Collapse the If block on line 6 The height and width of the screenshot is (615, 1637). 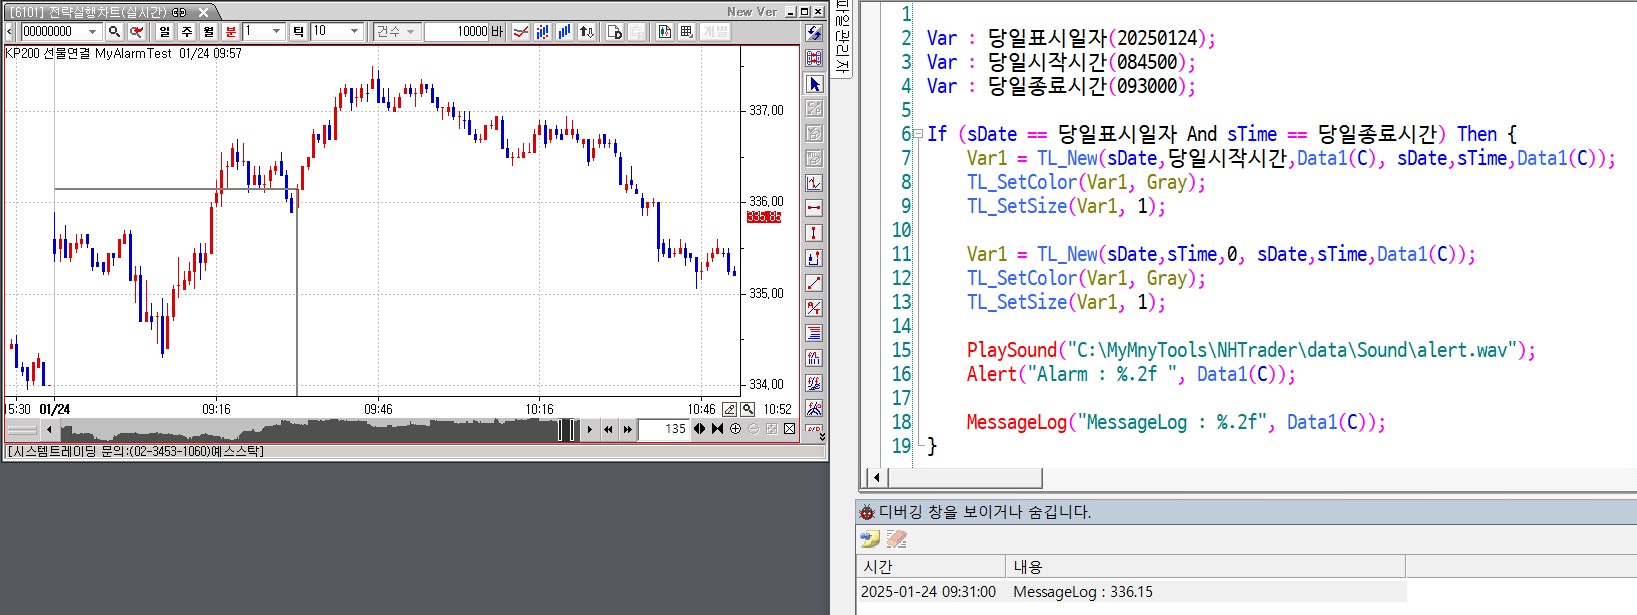tap(917, 134)
